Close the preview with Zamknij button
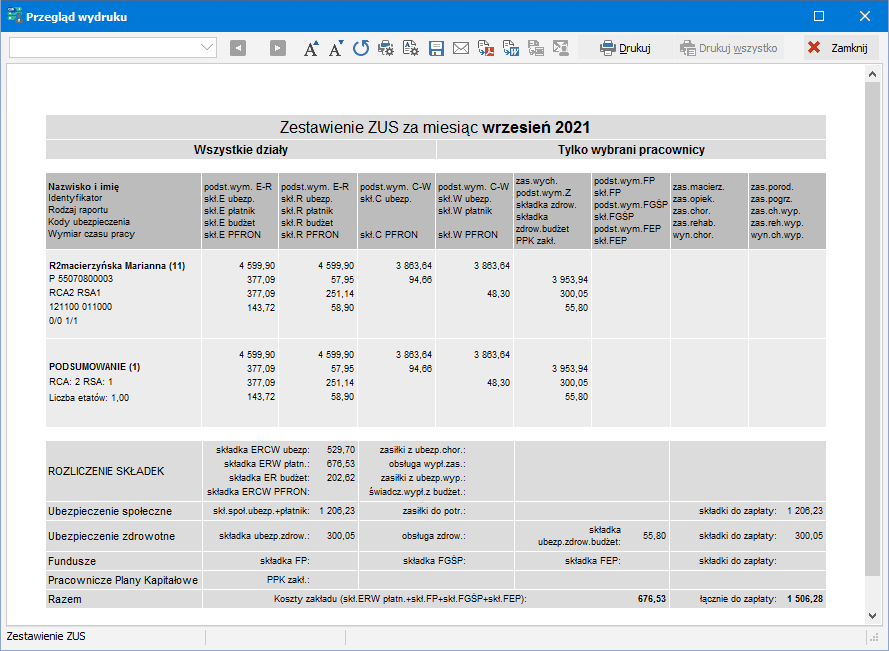 pyautogui.click(x=841, y=48)
